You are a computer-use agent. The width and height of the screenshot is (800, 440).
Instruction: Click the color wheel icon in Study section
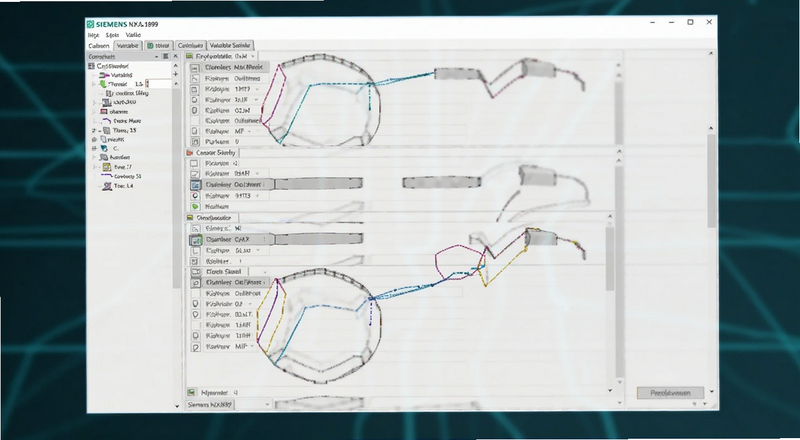pos(194,195)
